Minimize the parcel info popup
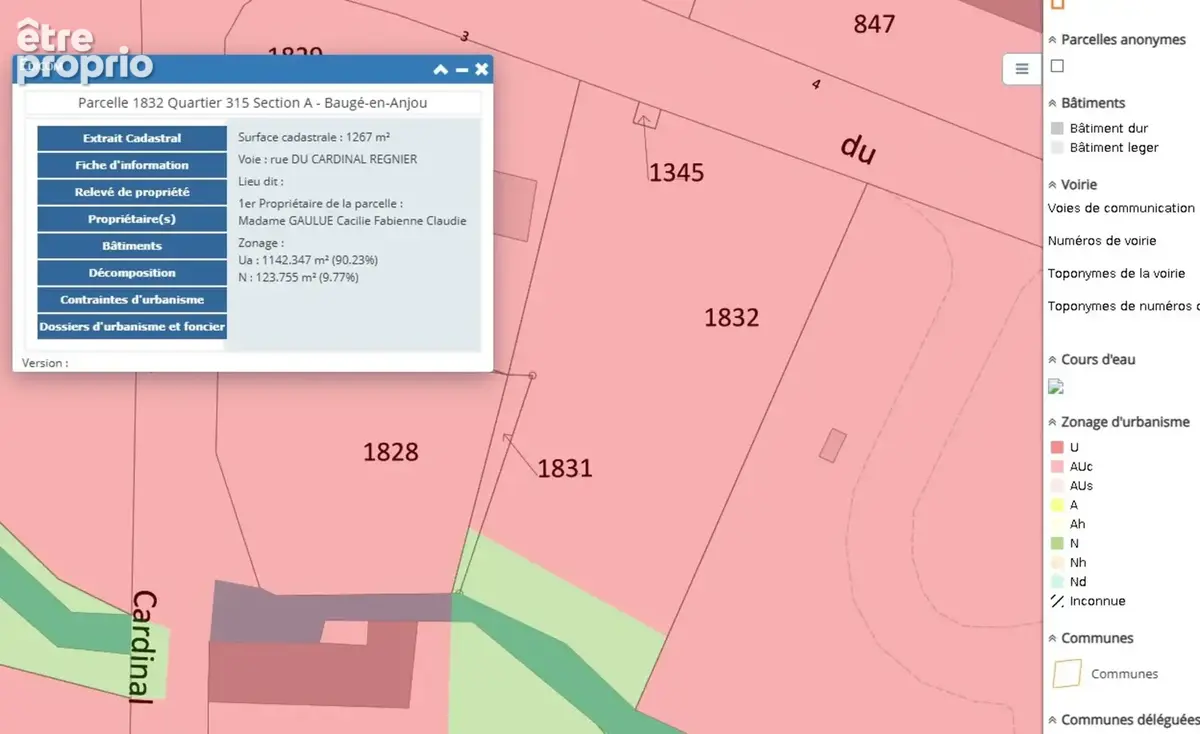The height and width of the screenshot is (734, 1200). 461,70
